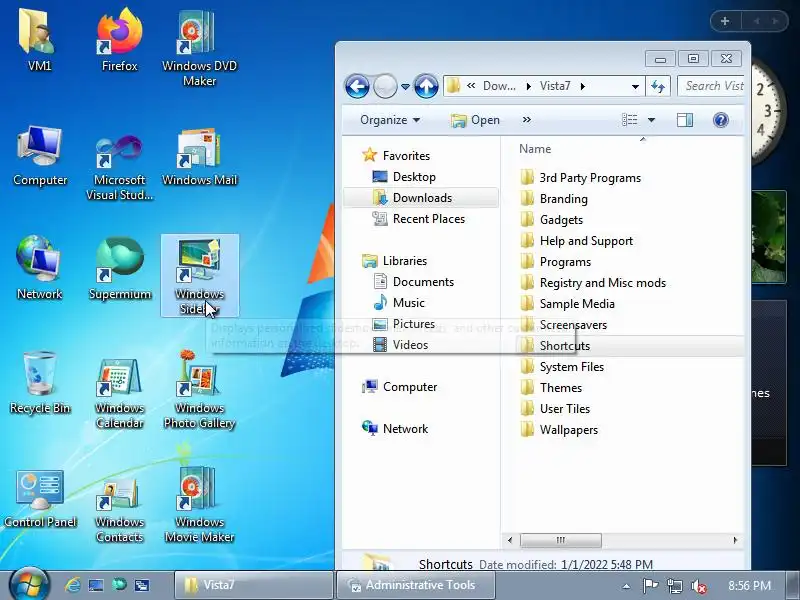
Task: Expand address bar history dropdown
Action: 635,87
